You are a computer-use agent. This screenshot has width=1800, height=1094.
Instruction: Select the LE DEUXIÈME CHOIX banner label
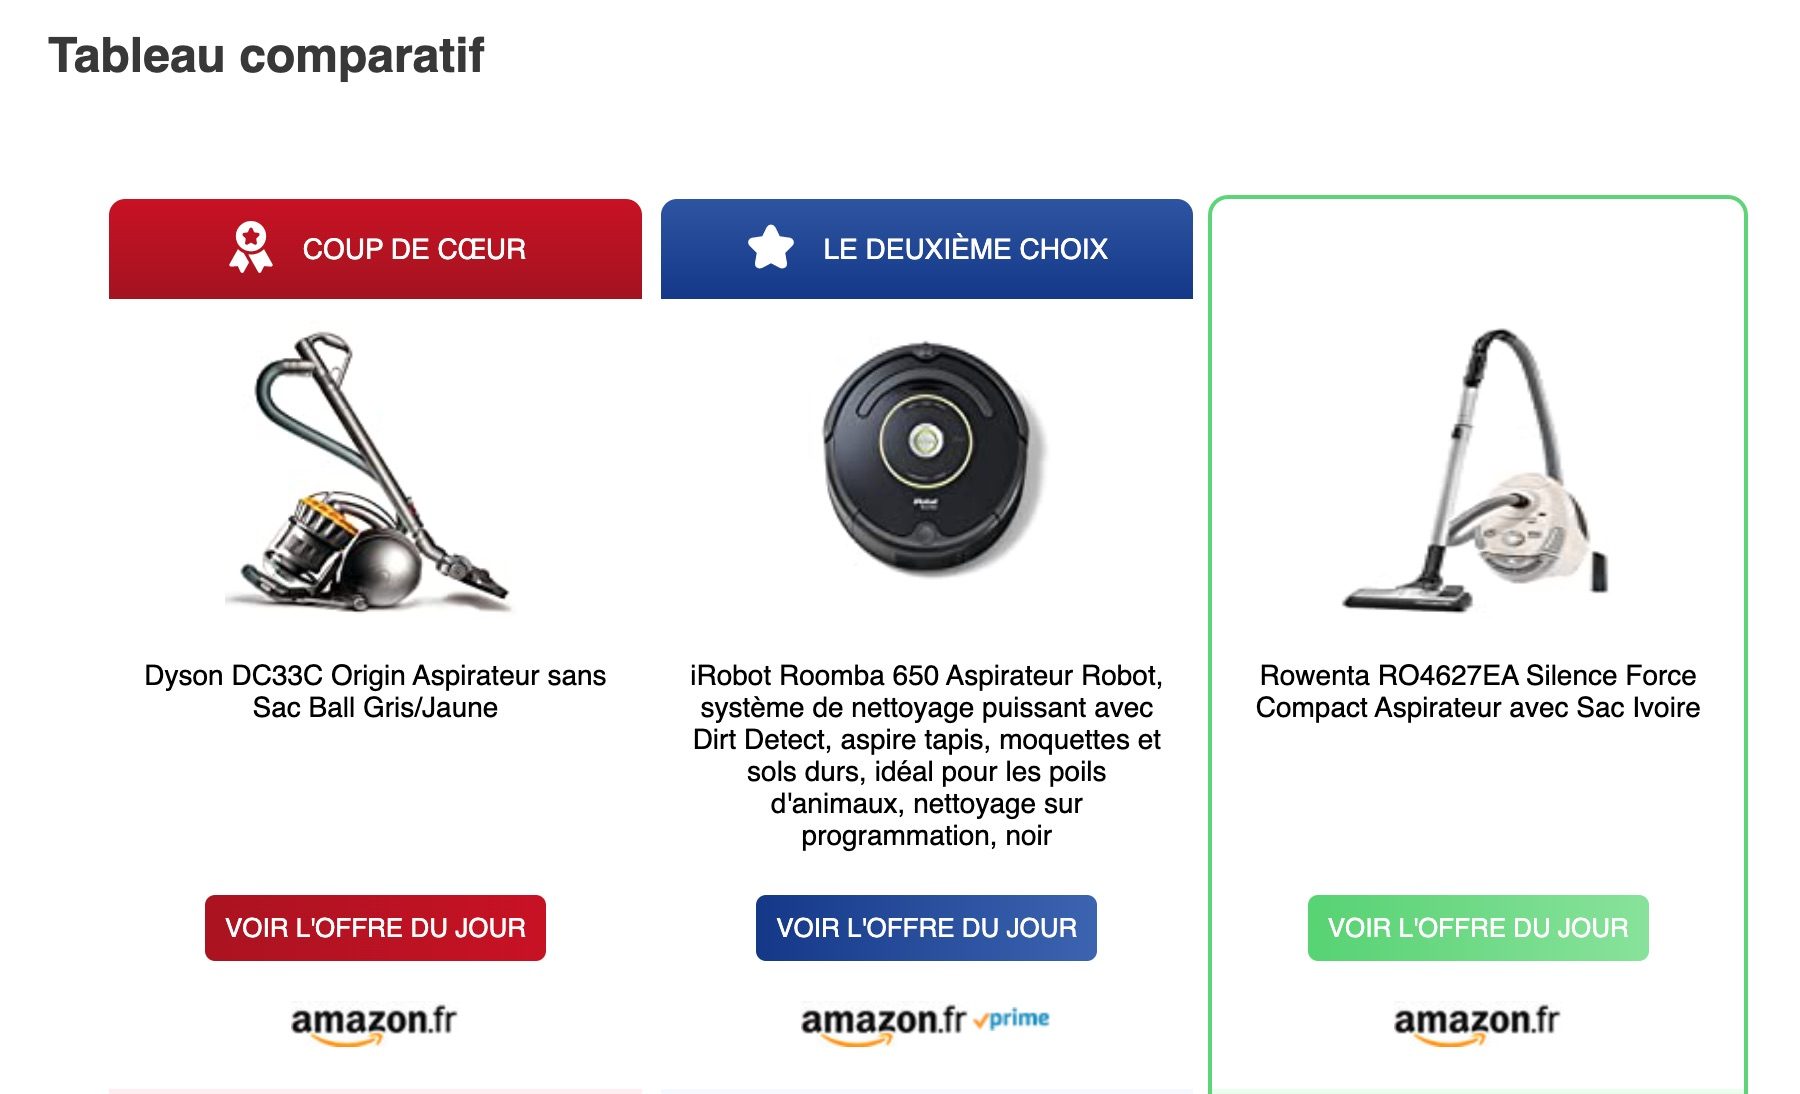(x=965, y=249)
